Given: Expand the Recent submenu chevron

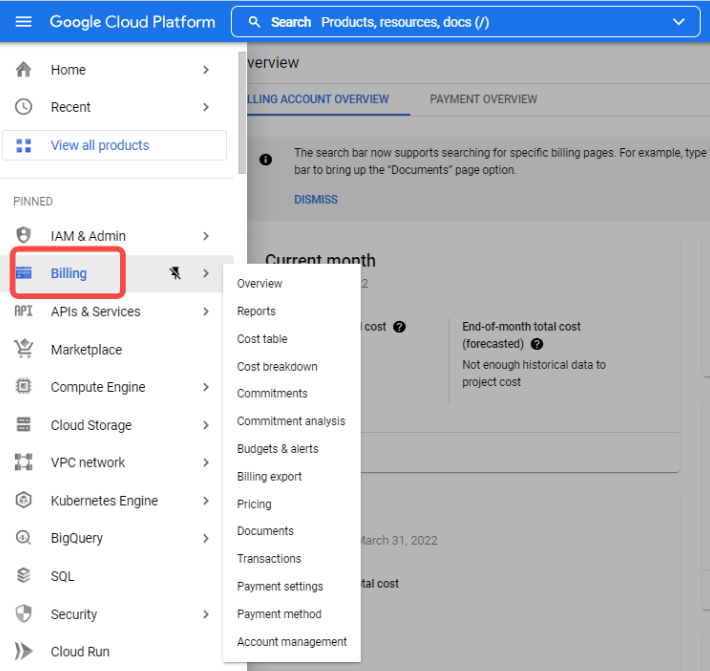Looking at the screenshot, I should point(206,107).
